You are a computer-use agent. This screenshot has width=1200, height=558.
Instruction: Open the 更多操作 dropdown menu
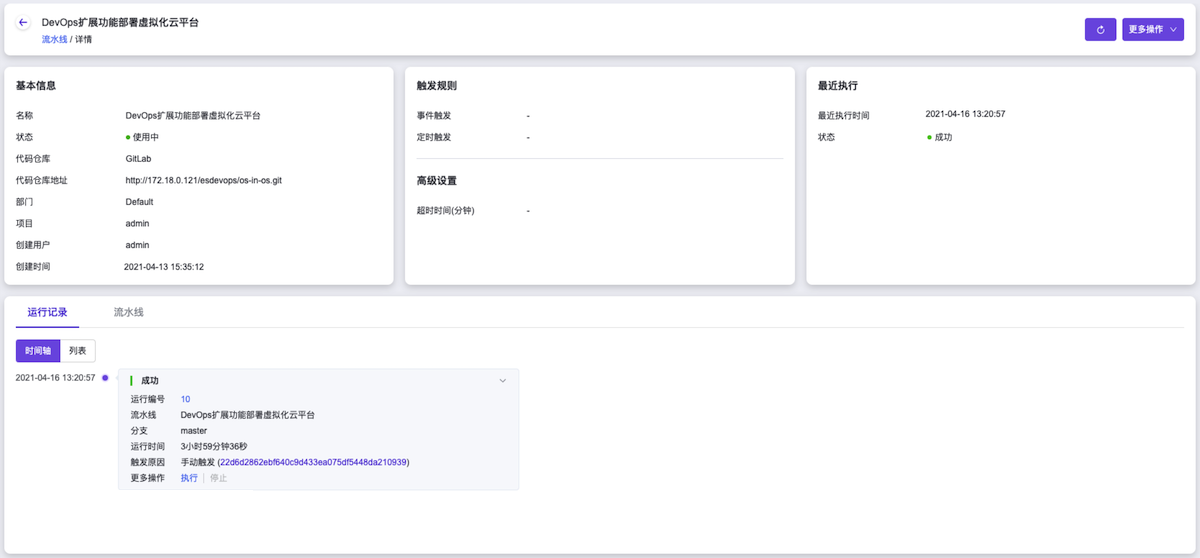click(x=1152, y=30)
